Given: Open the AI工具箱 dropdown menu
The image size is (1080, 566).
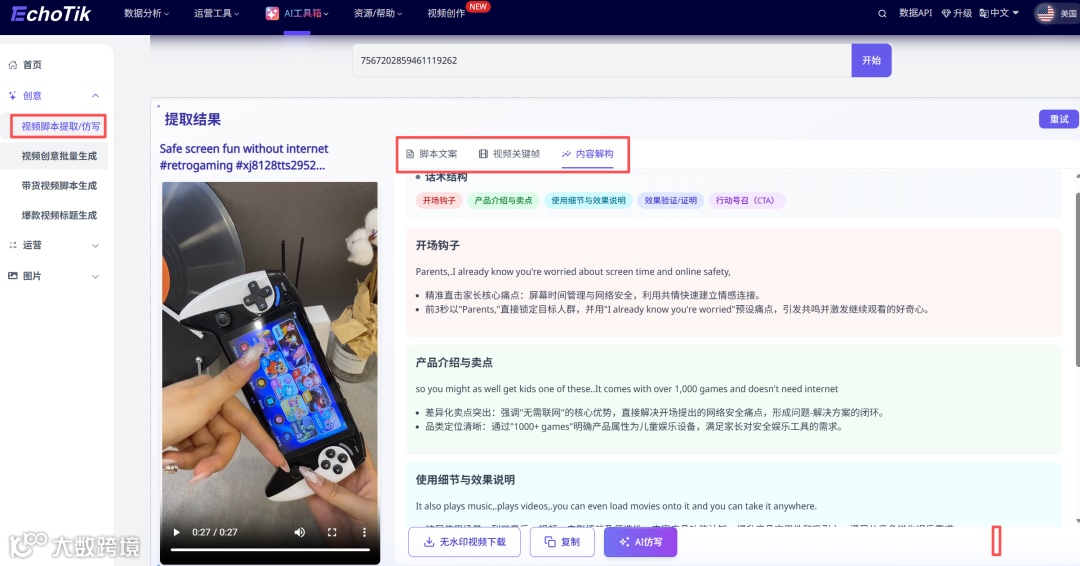Looking at the screenshot, I should (297, 13).
